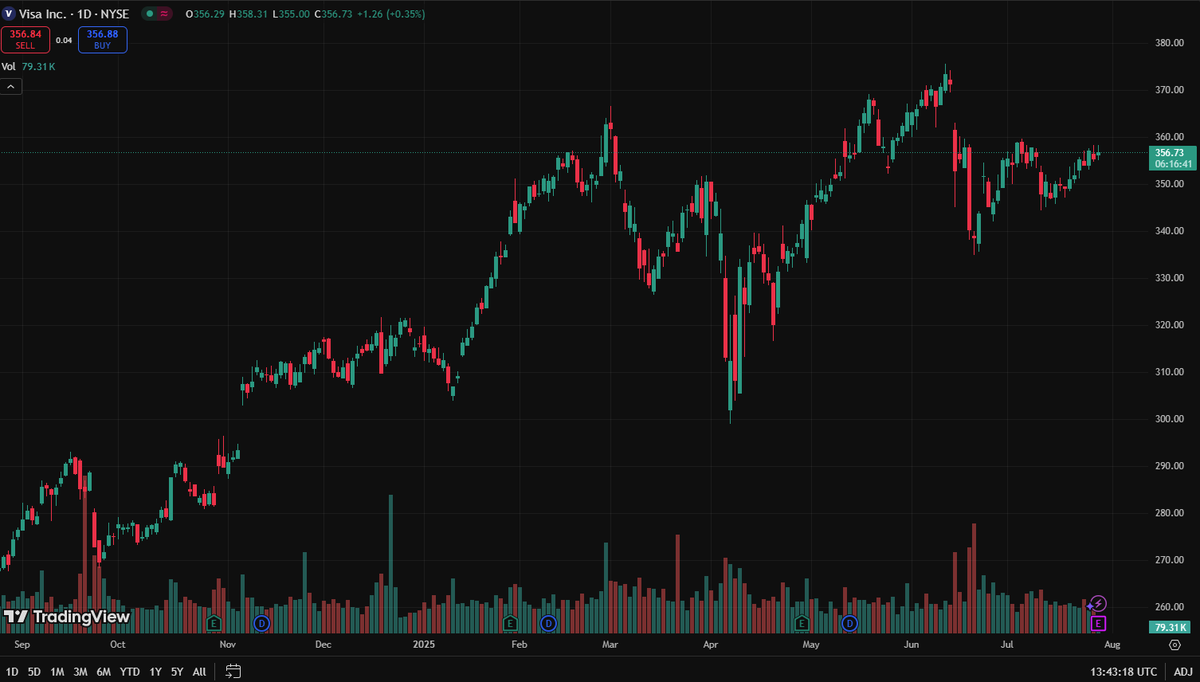Click the dividend D marker in February
1200x682 pixels.
coord(548,623)
